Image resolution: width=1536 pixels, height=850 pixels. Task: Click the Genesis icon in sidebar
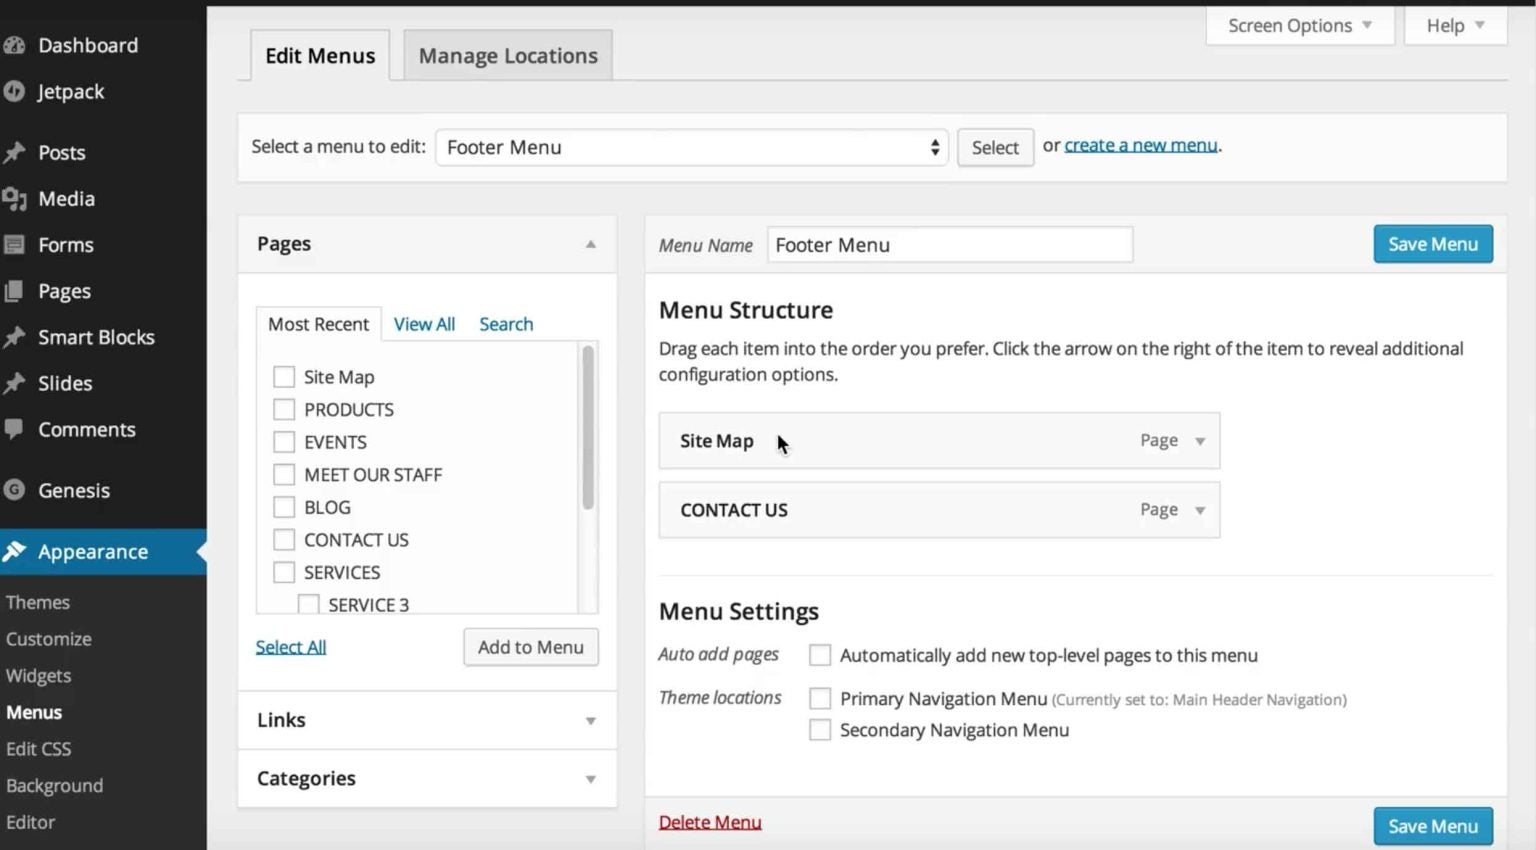14,490
